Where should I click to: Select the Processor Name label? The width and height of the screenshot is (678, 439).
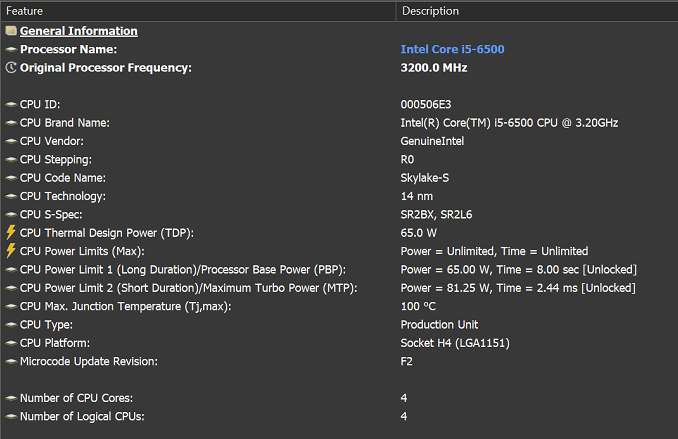coord(68,49)
